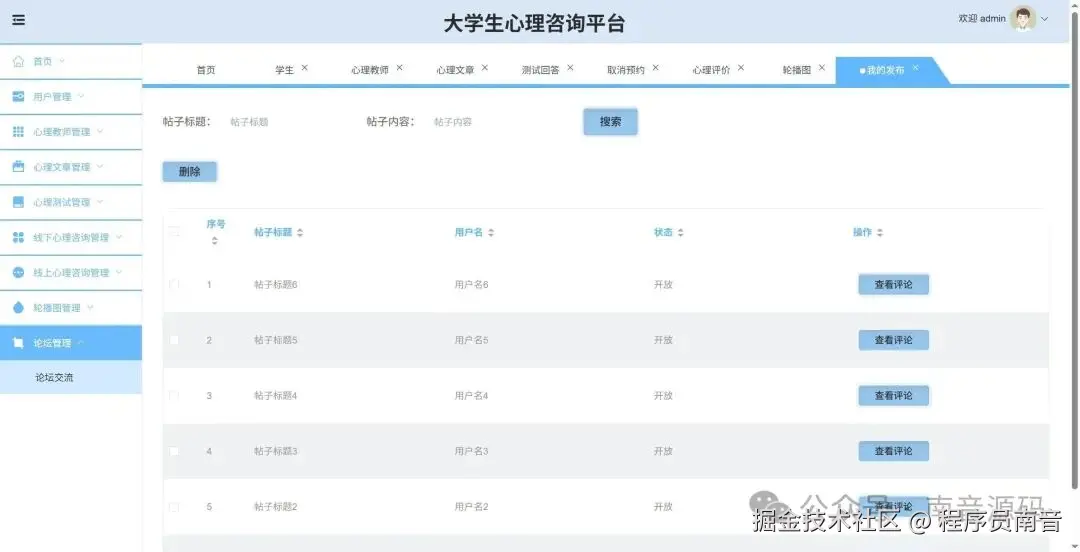The image size is (1080, 552).
Task: Click 查看评论 for 帖子标题4
Action: [893, 396]
